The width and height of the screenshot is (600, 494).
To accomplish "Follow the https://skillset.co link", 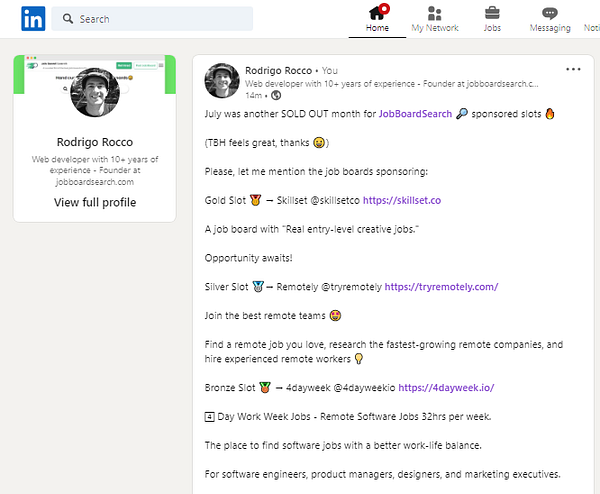I will click(402, 201).
